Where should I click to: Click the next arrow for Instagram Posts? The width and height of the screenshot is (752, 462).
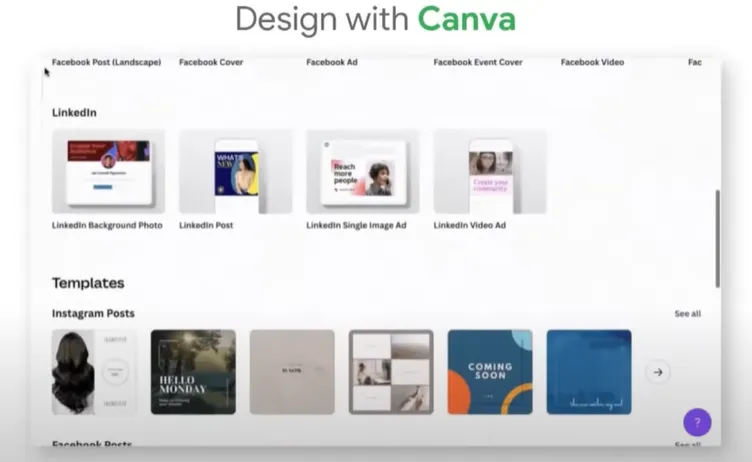point(658,372)
